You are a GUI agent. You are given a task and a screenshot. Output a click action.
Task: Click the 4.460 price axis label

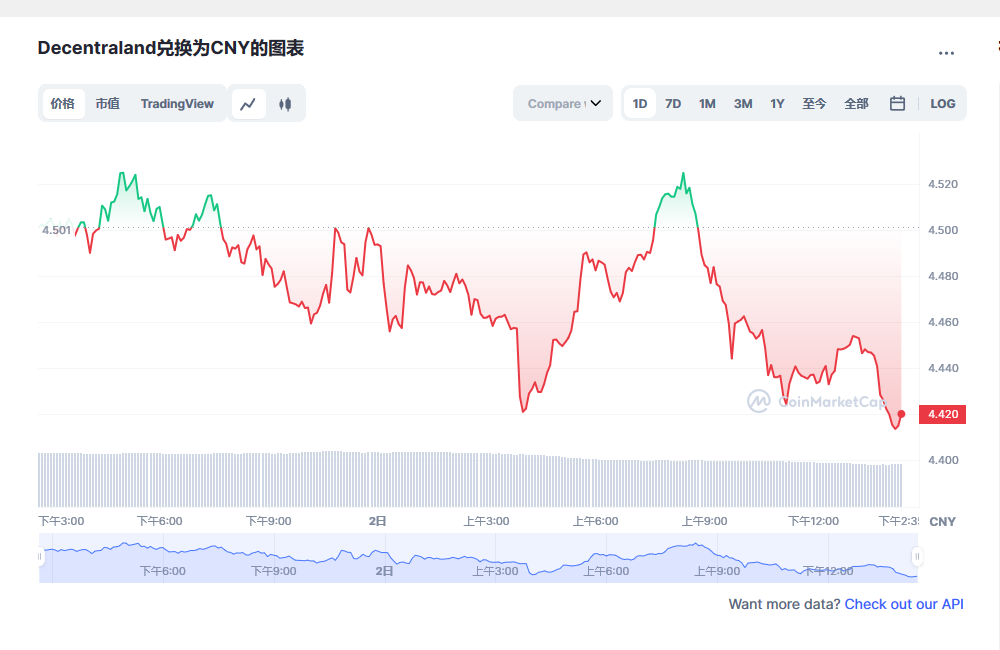[943, 322]
